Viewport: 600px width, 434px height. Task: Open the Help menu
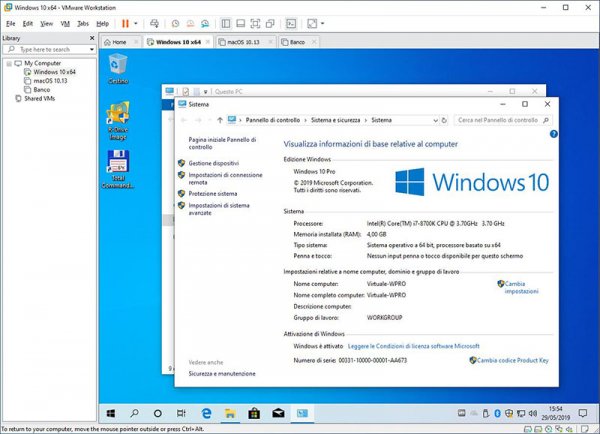point(102,24)
